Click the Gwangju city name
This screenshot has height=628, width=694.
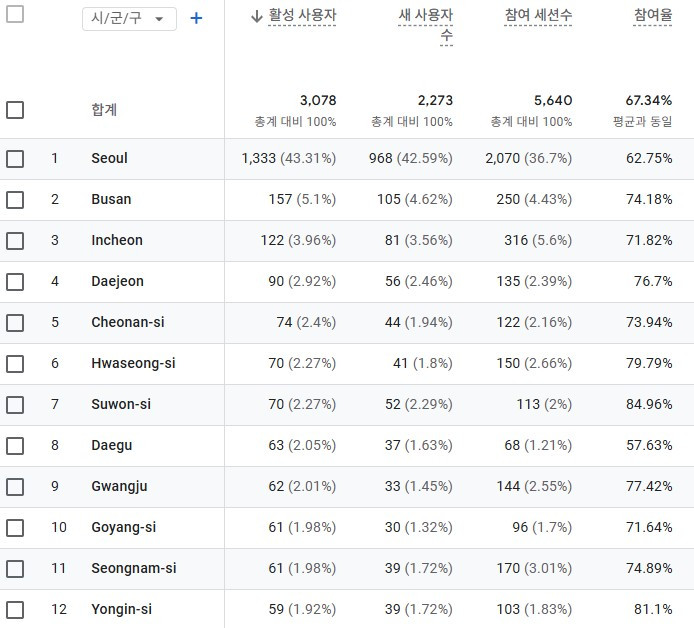[119, 486]
